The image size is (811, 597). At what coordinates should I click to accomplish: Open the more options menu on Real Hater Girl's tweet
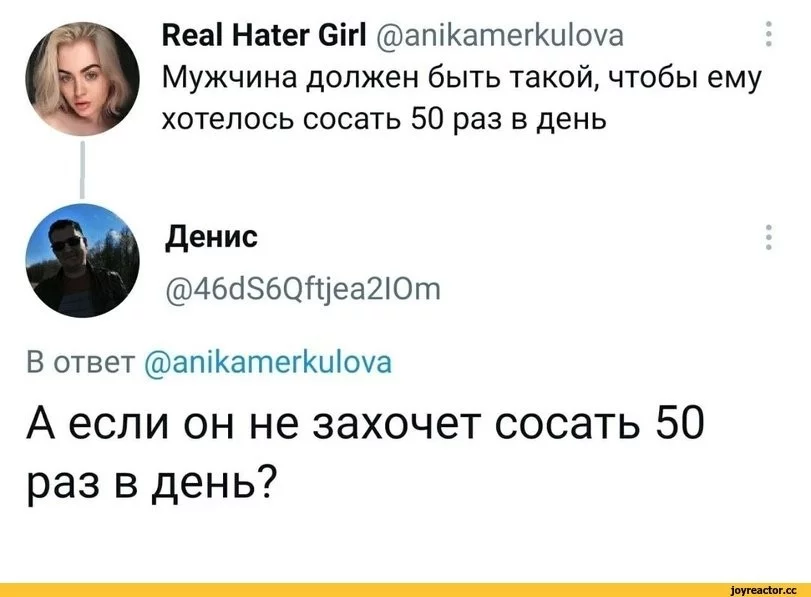(767, 36)
